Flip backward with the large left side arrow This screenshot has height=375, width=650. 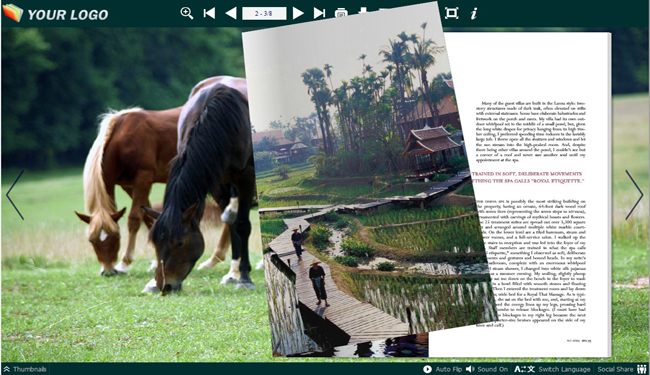(x=15, y=195)
